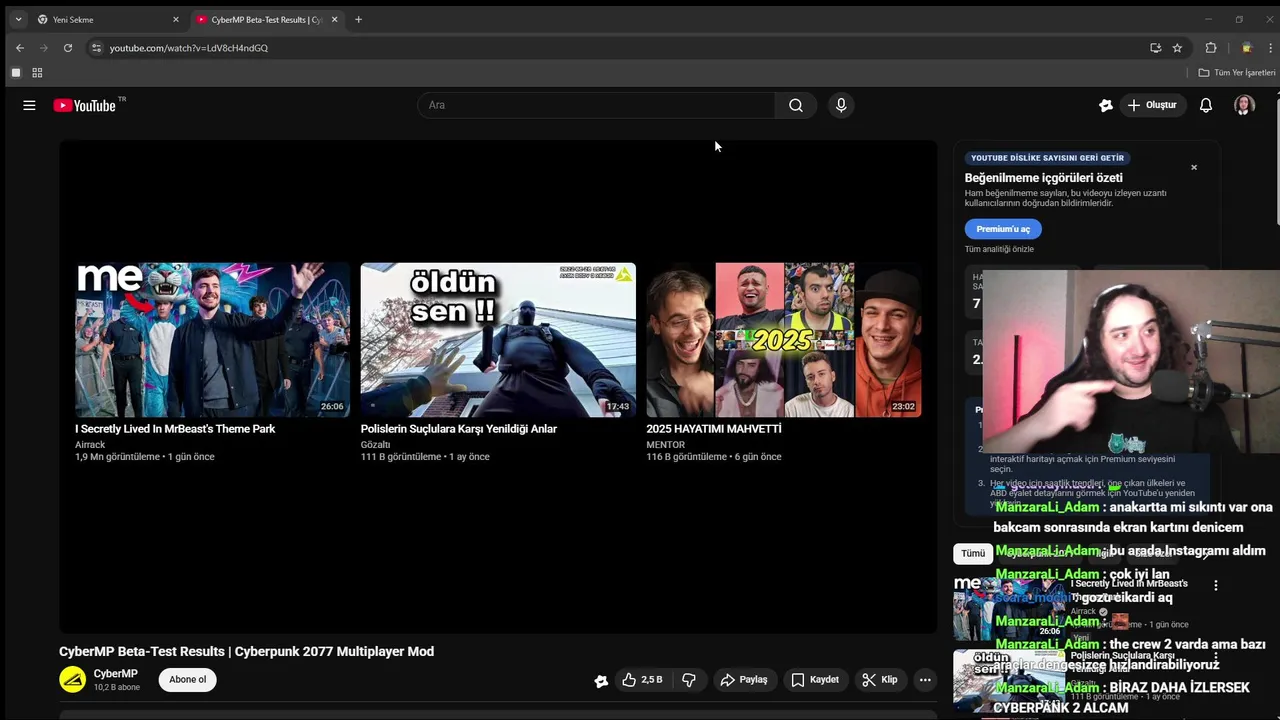Click the Ara search field
The height and width of the screenshot is (720, 1280).
(596, 105)
